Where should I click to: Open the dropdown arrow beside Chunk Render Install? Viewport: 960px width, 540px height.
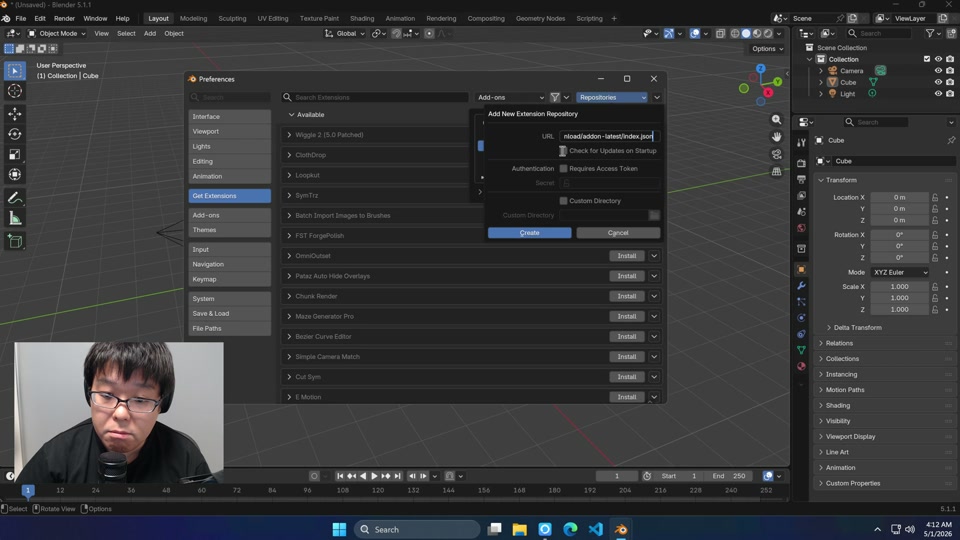pyautogui.click(x=654, y=296)
